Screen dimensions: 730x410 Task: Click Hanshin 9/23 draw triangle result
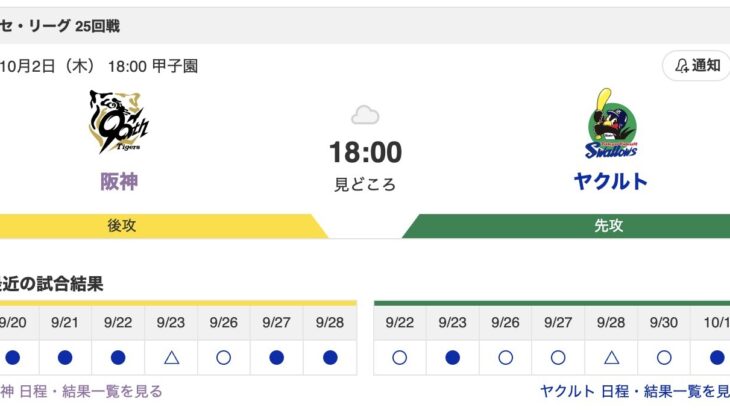171,357
